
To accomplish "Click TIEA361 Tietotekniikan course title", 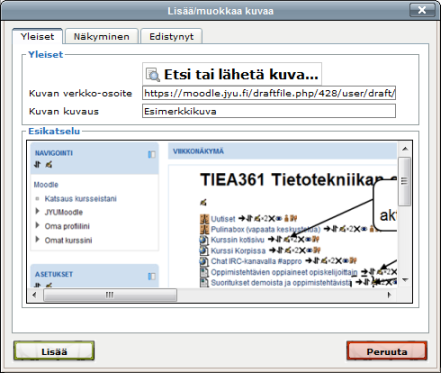I will (x=298, y=180).
